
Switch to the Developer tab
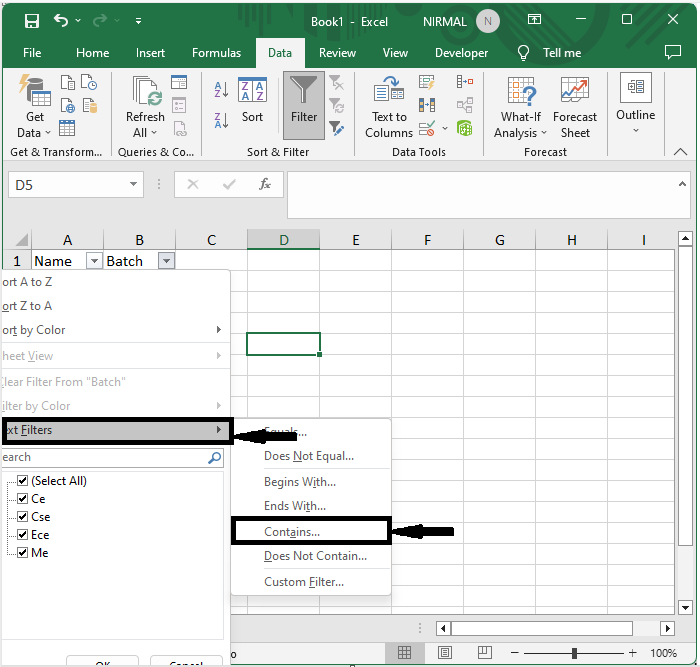point(461,53)
